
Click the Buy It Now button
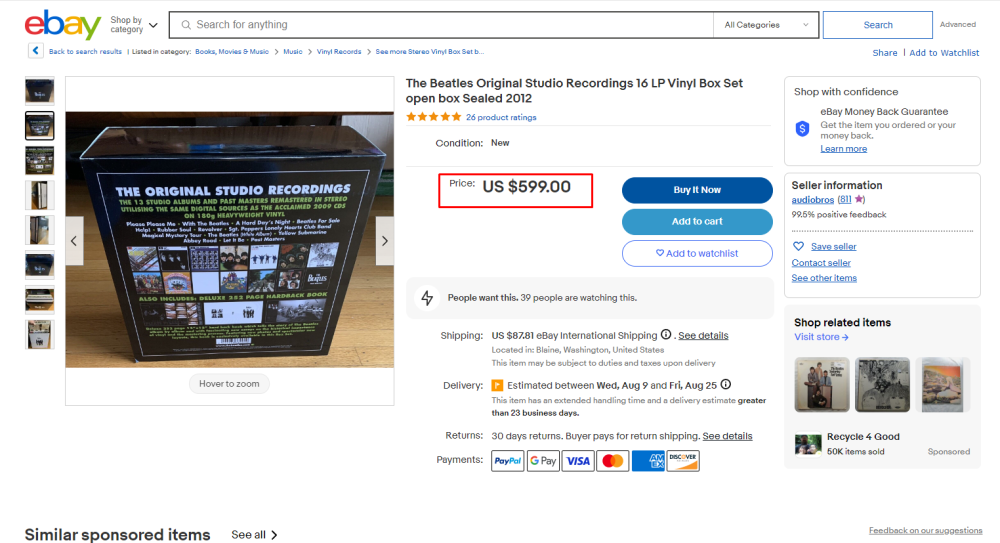(x=697, y=190)
